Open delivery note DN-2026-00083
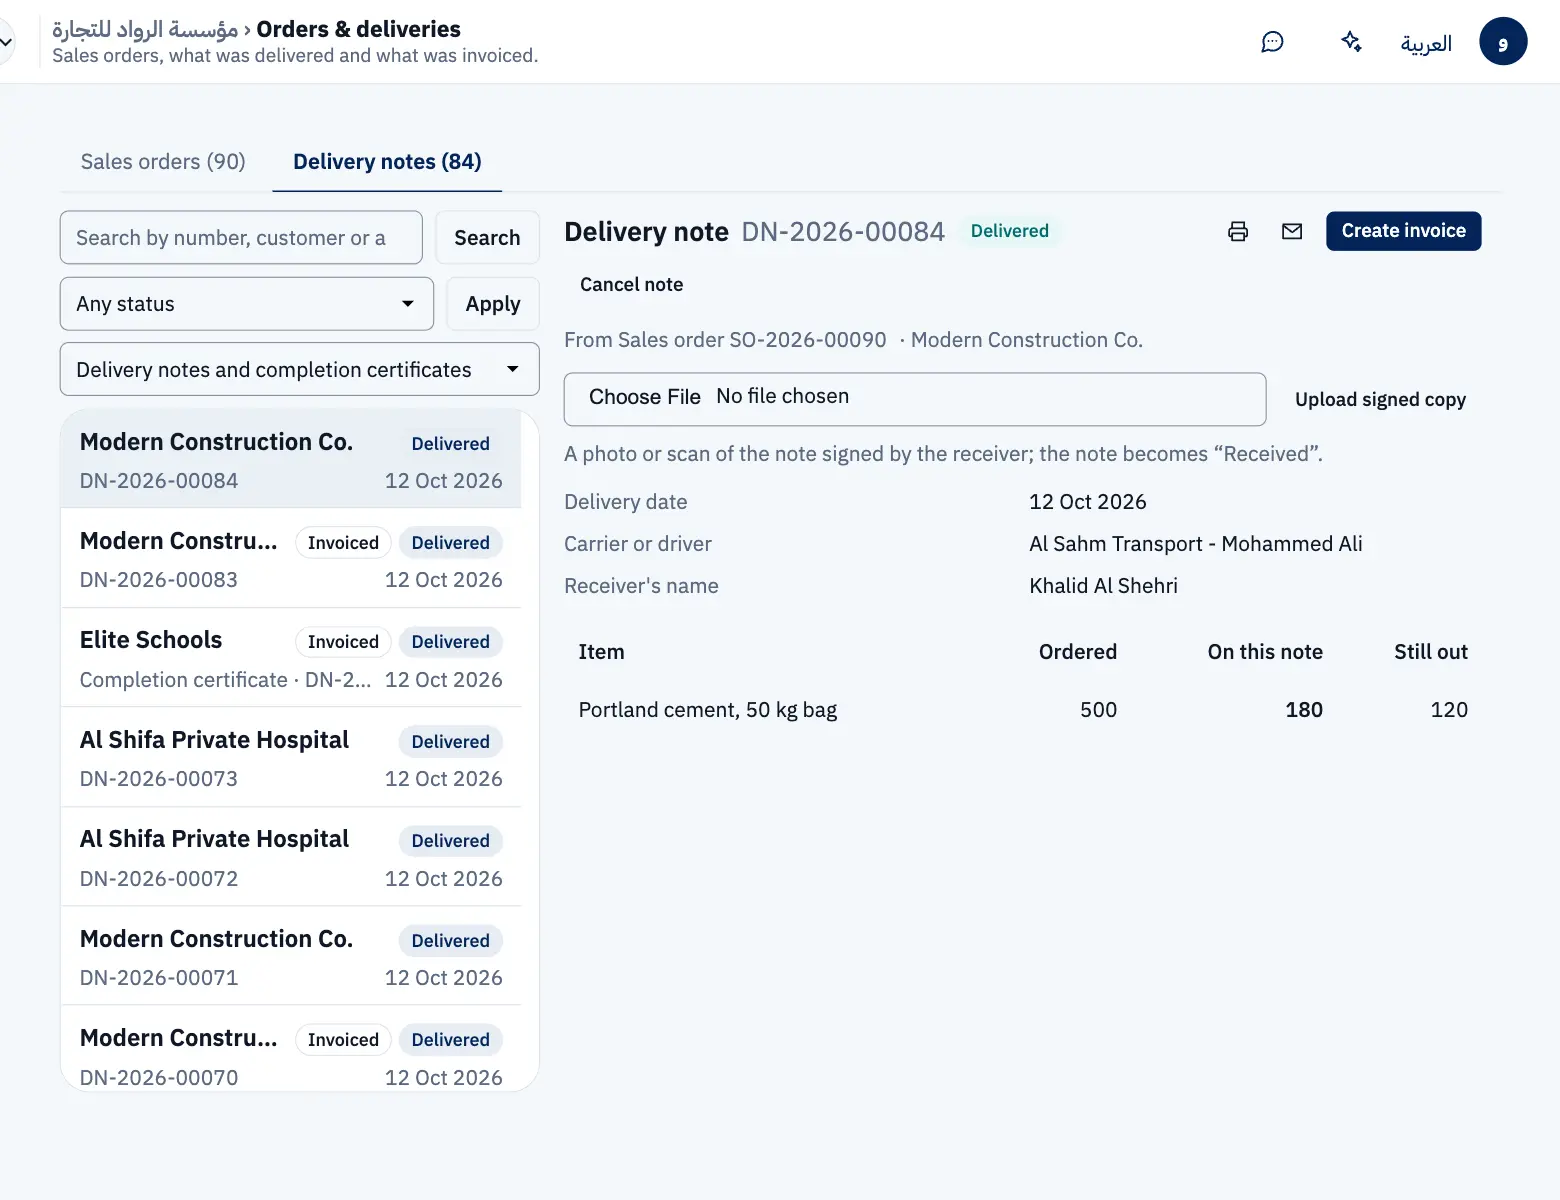This screenshot has height=1200, width=1560. 291,559
